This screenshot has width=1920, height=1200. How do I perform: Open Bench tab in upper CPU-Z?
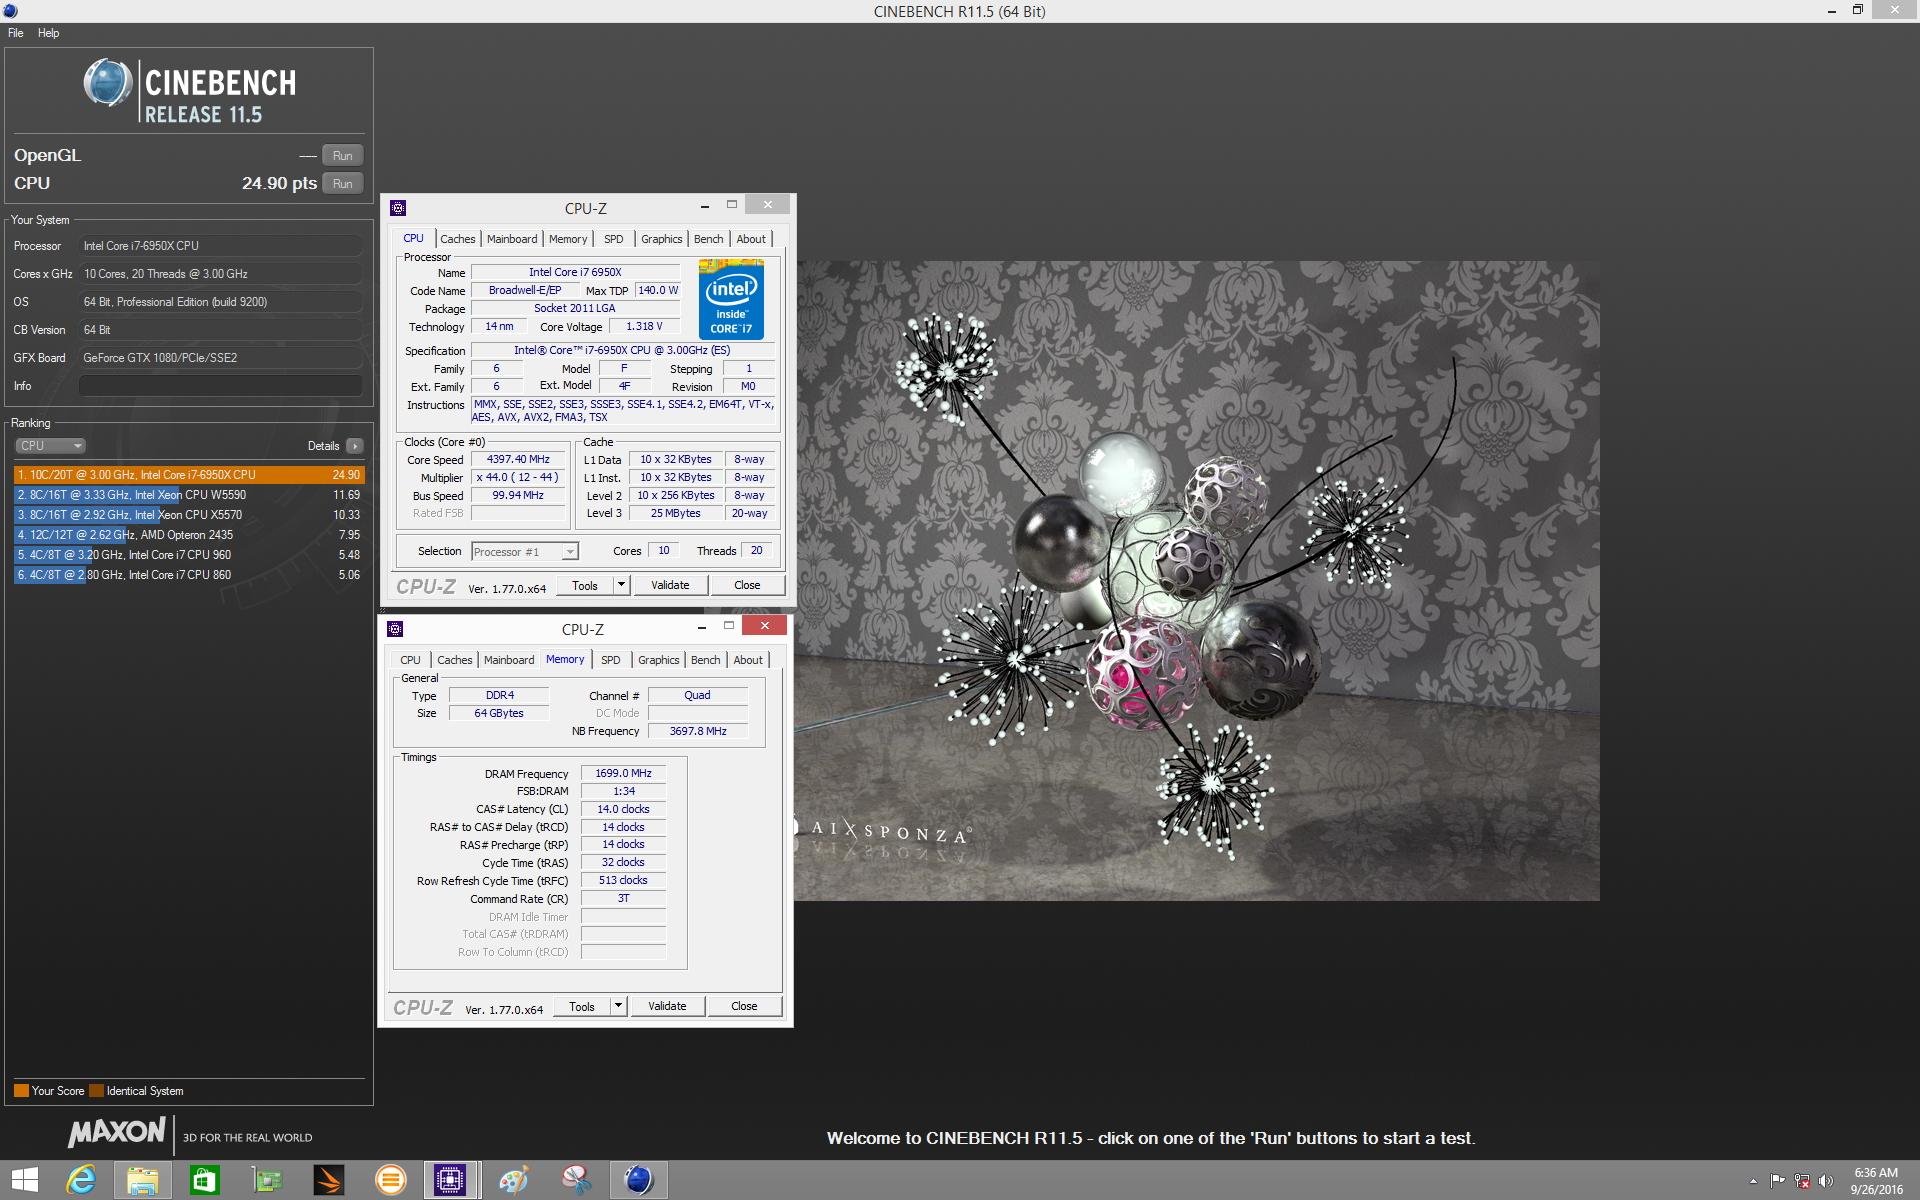click(x=708, y=239)
